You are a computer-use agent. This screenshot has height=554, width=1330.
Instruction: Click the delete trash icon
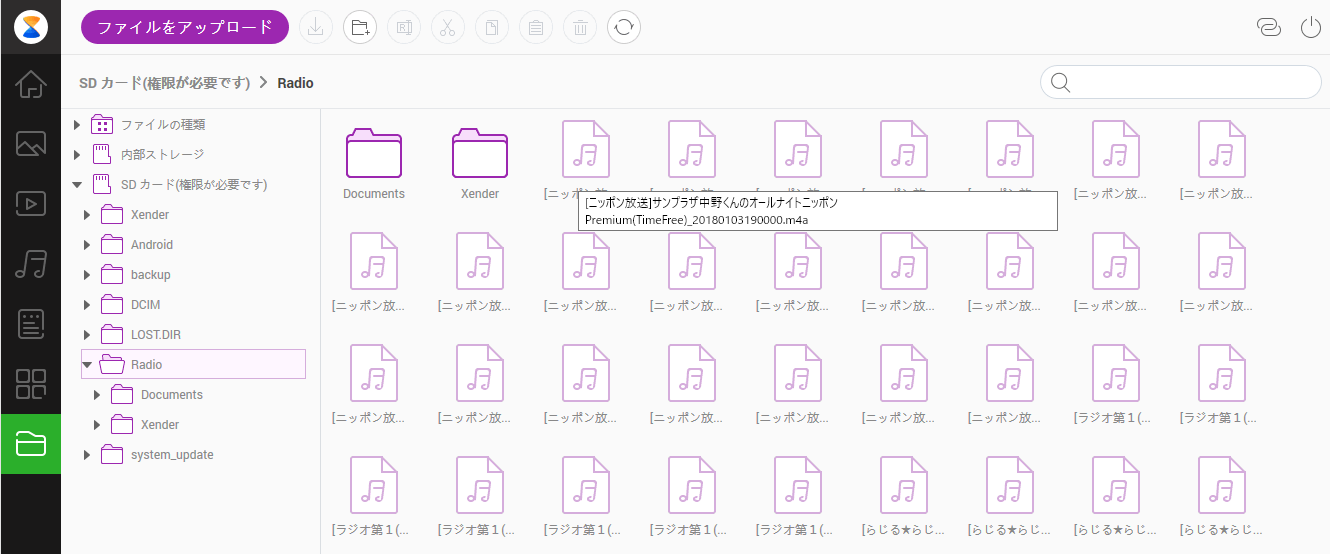click(x=579, y=27)
